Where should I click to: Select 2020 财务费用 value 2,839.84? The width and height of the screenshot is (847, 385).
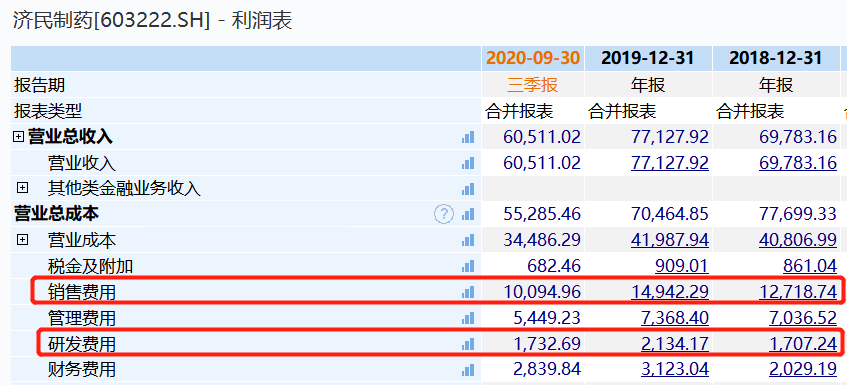[x=547, y=369]
